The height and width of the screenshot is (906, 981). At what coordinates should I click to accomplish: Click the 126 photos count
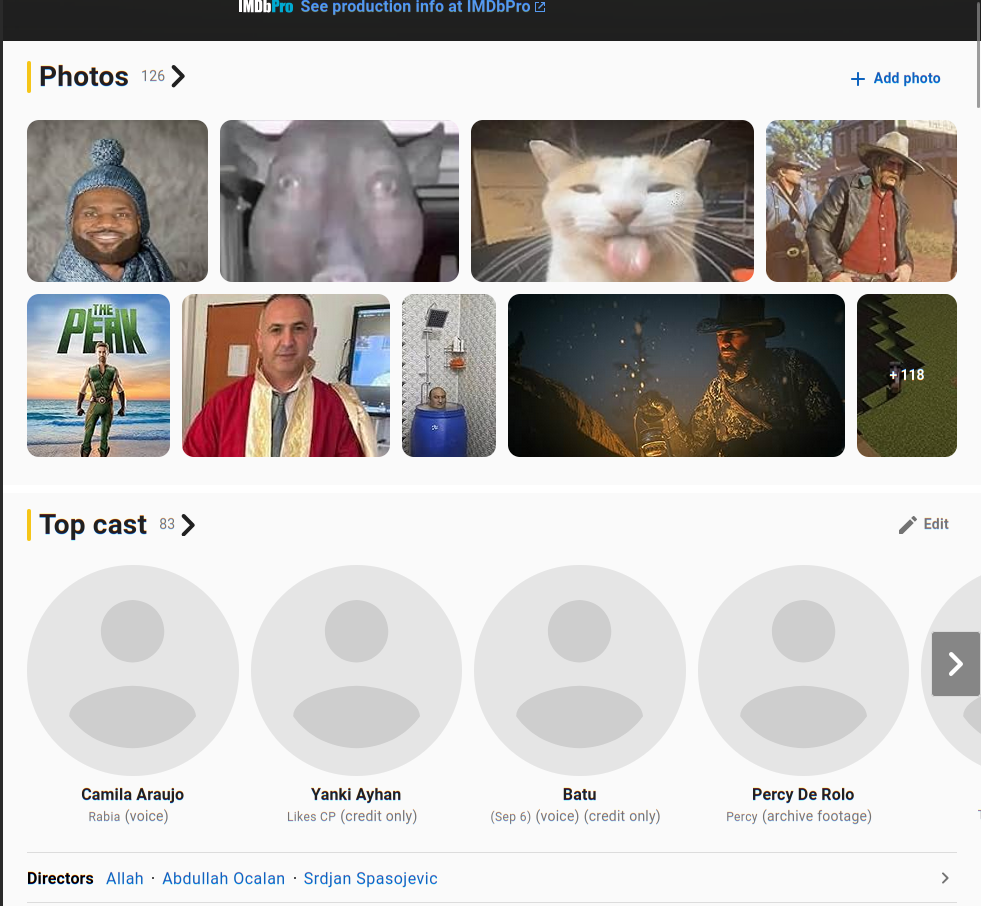pyautogui.click(x=153, y=76)
